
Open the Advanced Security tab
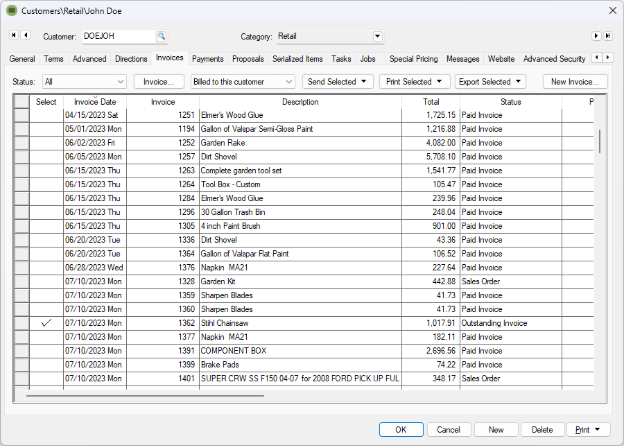(554, 59)
